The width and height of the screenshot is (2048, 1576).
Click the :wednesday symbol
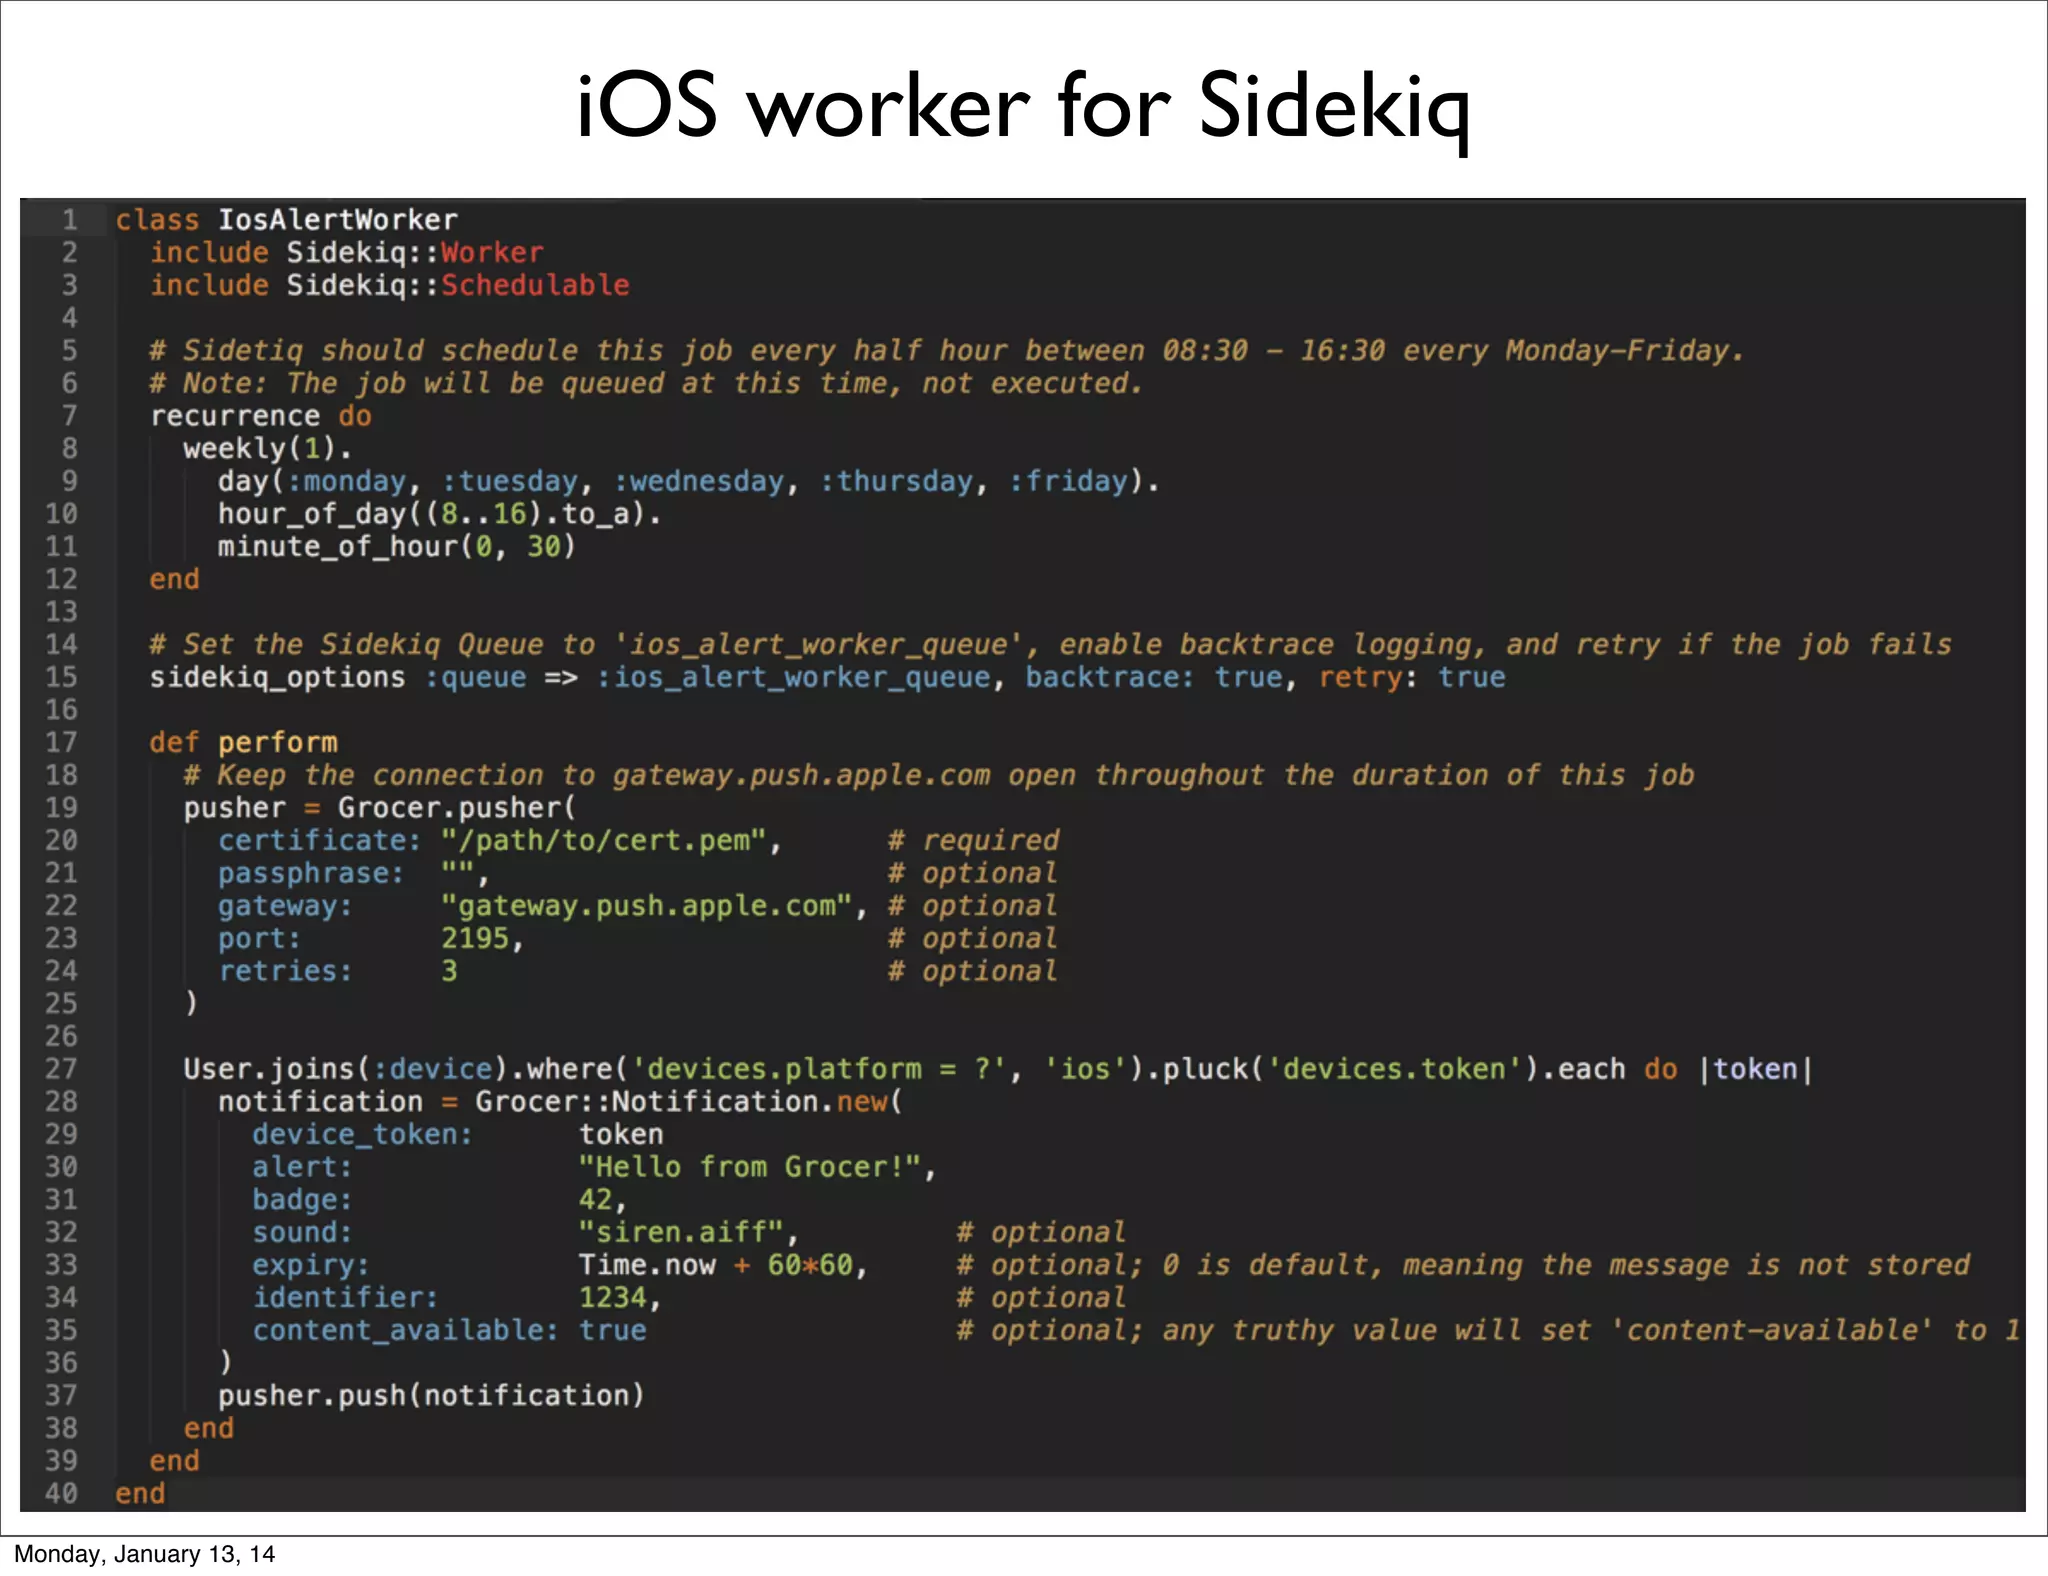(698, 481)
